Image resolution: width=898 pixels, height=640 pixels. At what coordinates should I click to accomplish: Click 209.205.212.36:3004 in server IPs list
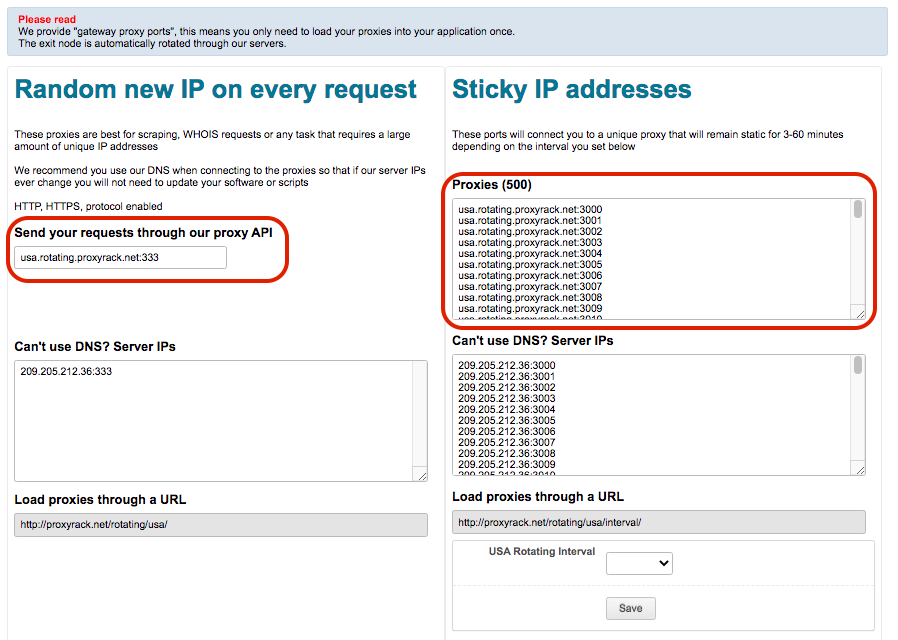(507, 409)
